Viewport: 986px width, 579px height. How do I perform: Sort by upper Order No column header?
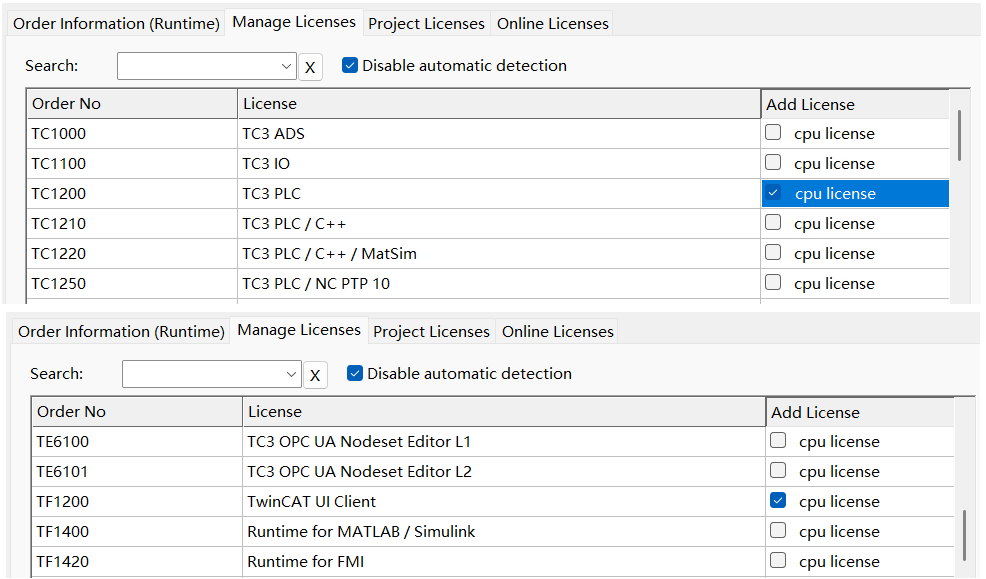point(132,104)
